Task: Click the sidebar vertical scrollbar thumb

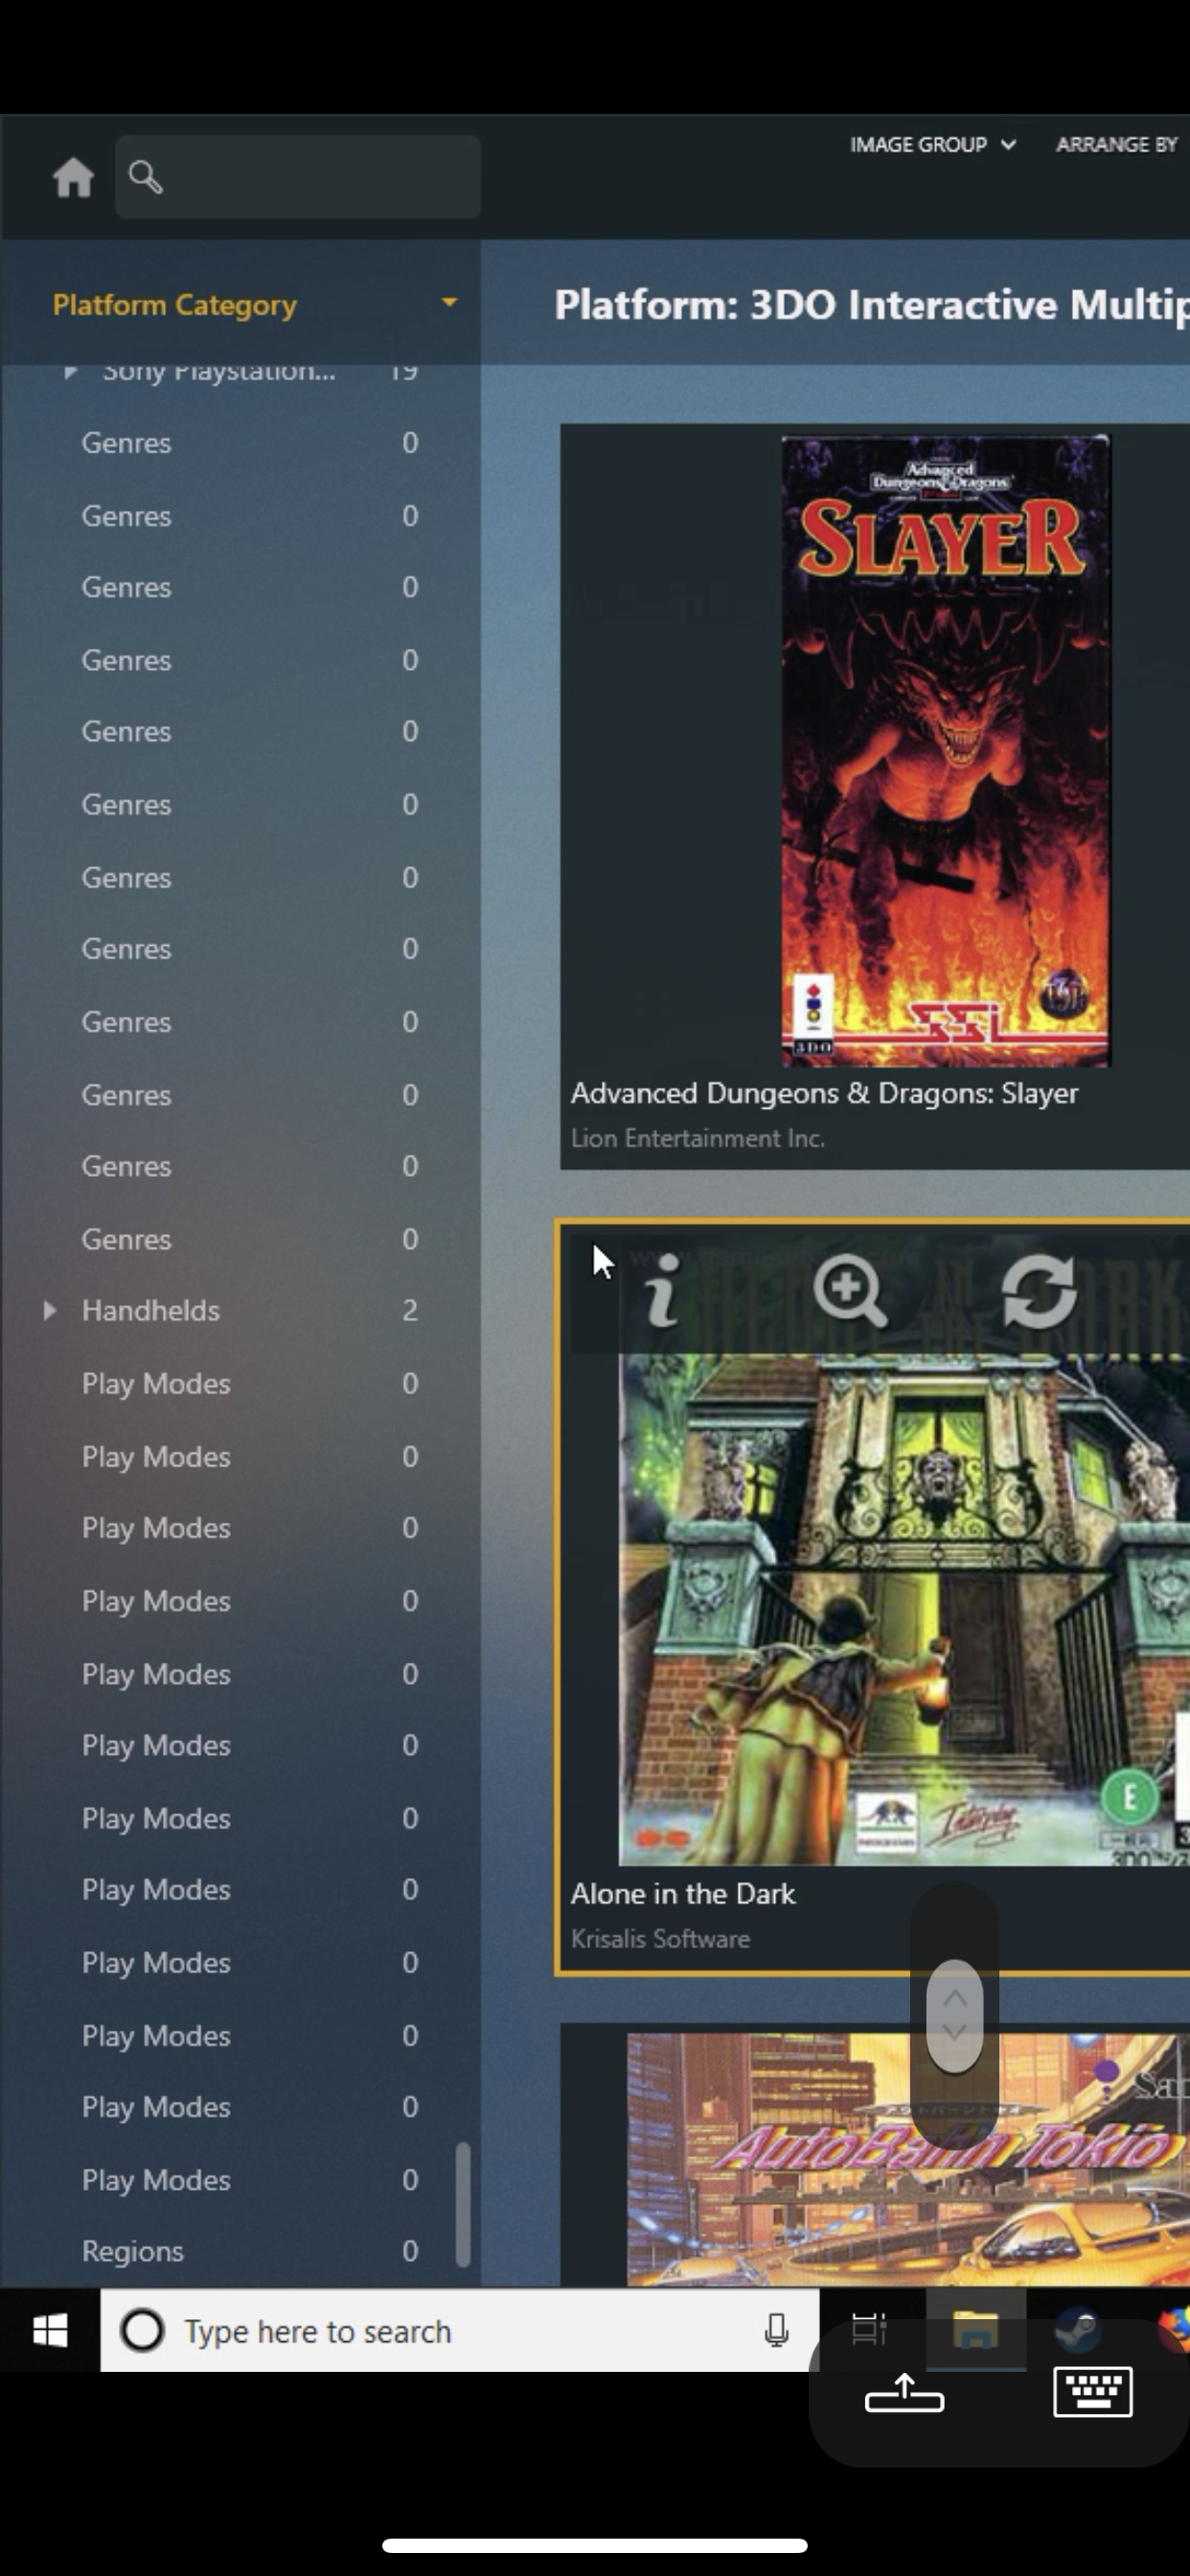Action: point(463,2203)
